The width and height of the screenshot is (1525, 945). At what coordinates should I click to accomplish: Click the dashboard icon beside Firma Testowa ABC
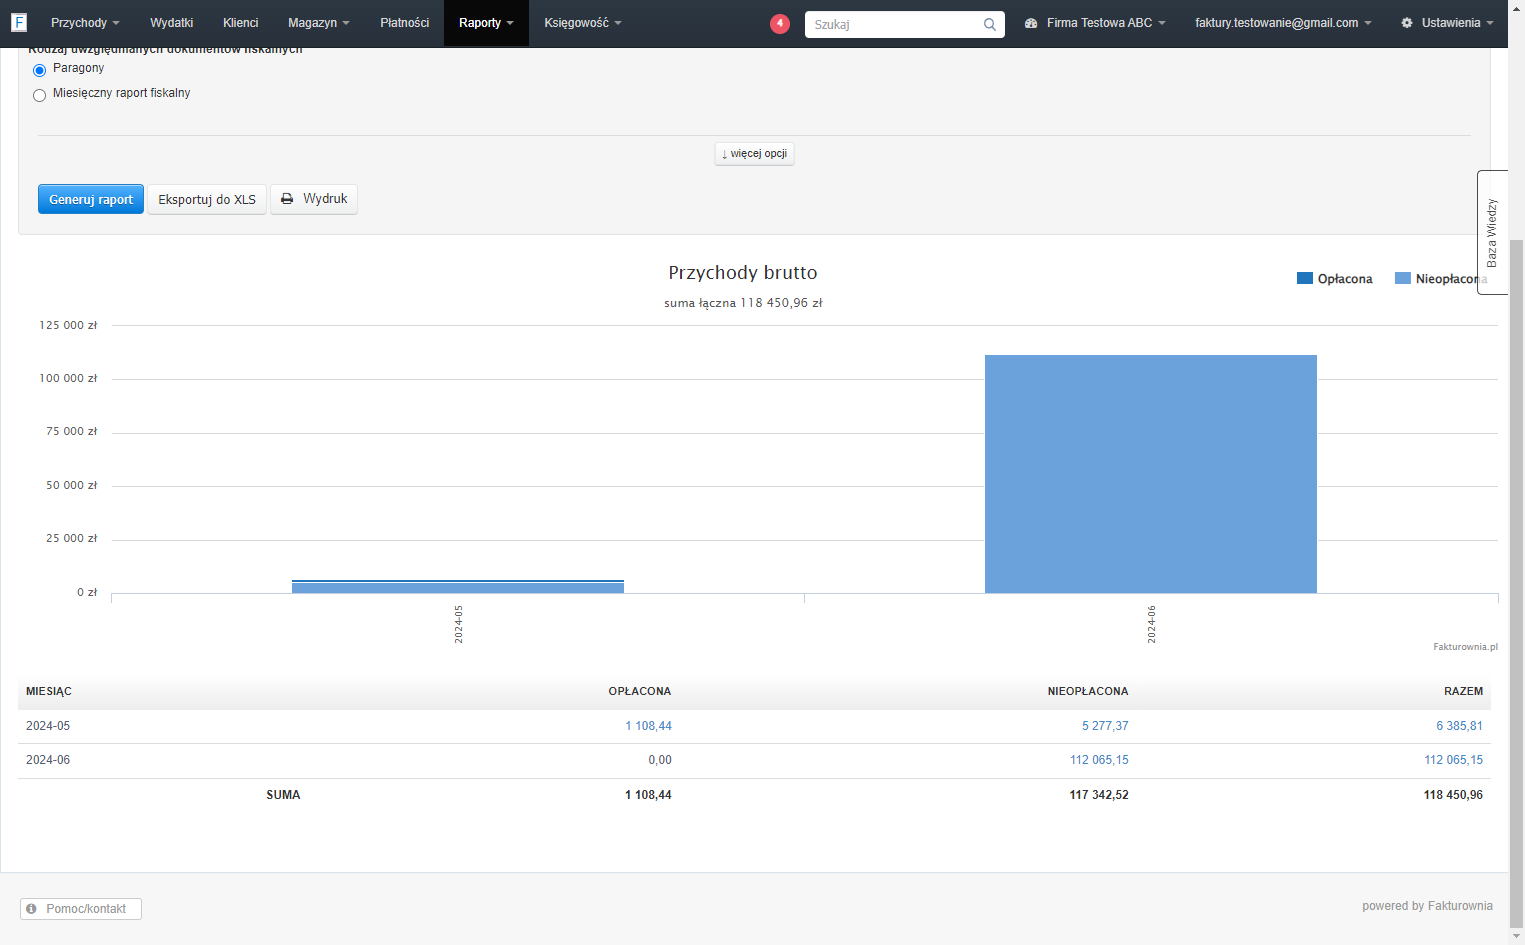click(x=1031, y=23)
